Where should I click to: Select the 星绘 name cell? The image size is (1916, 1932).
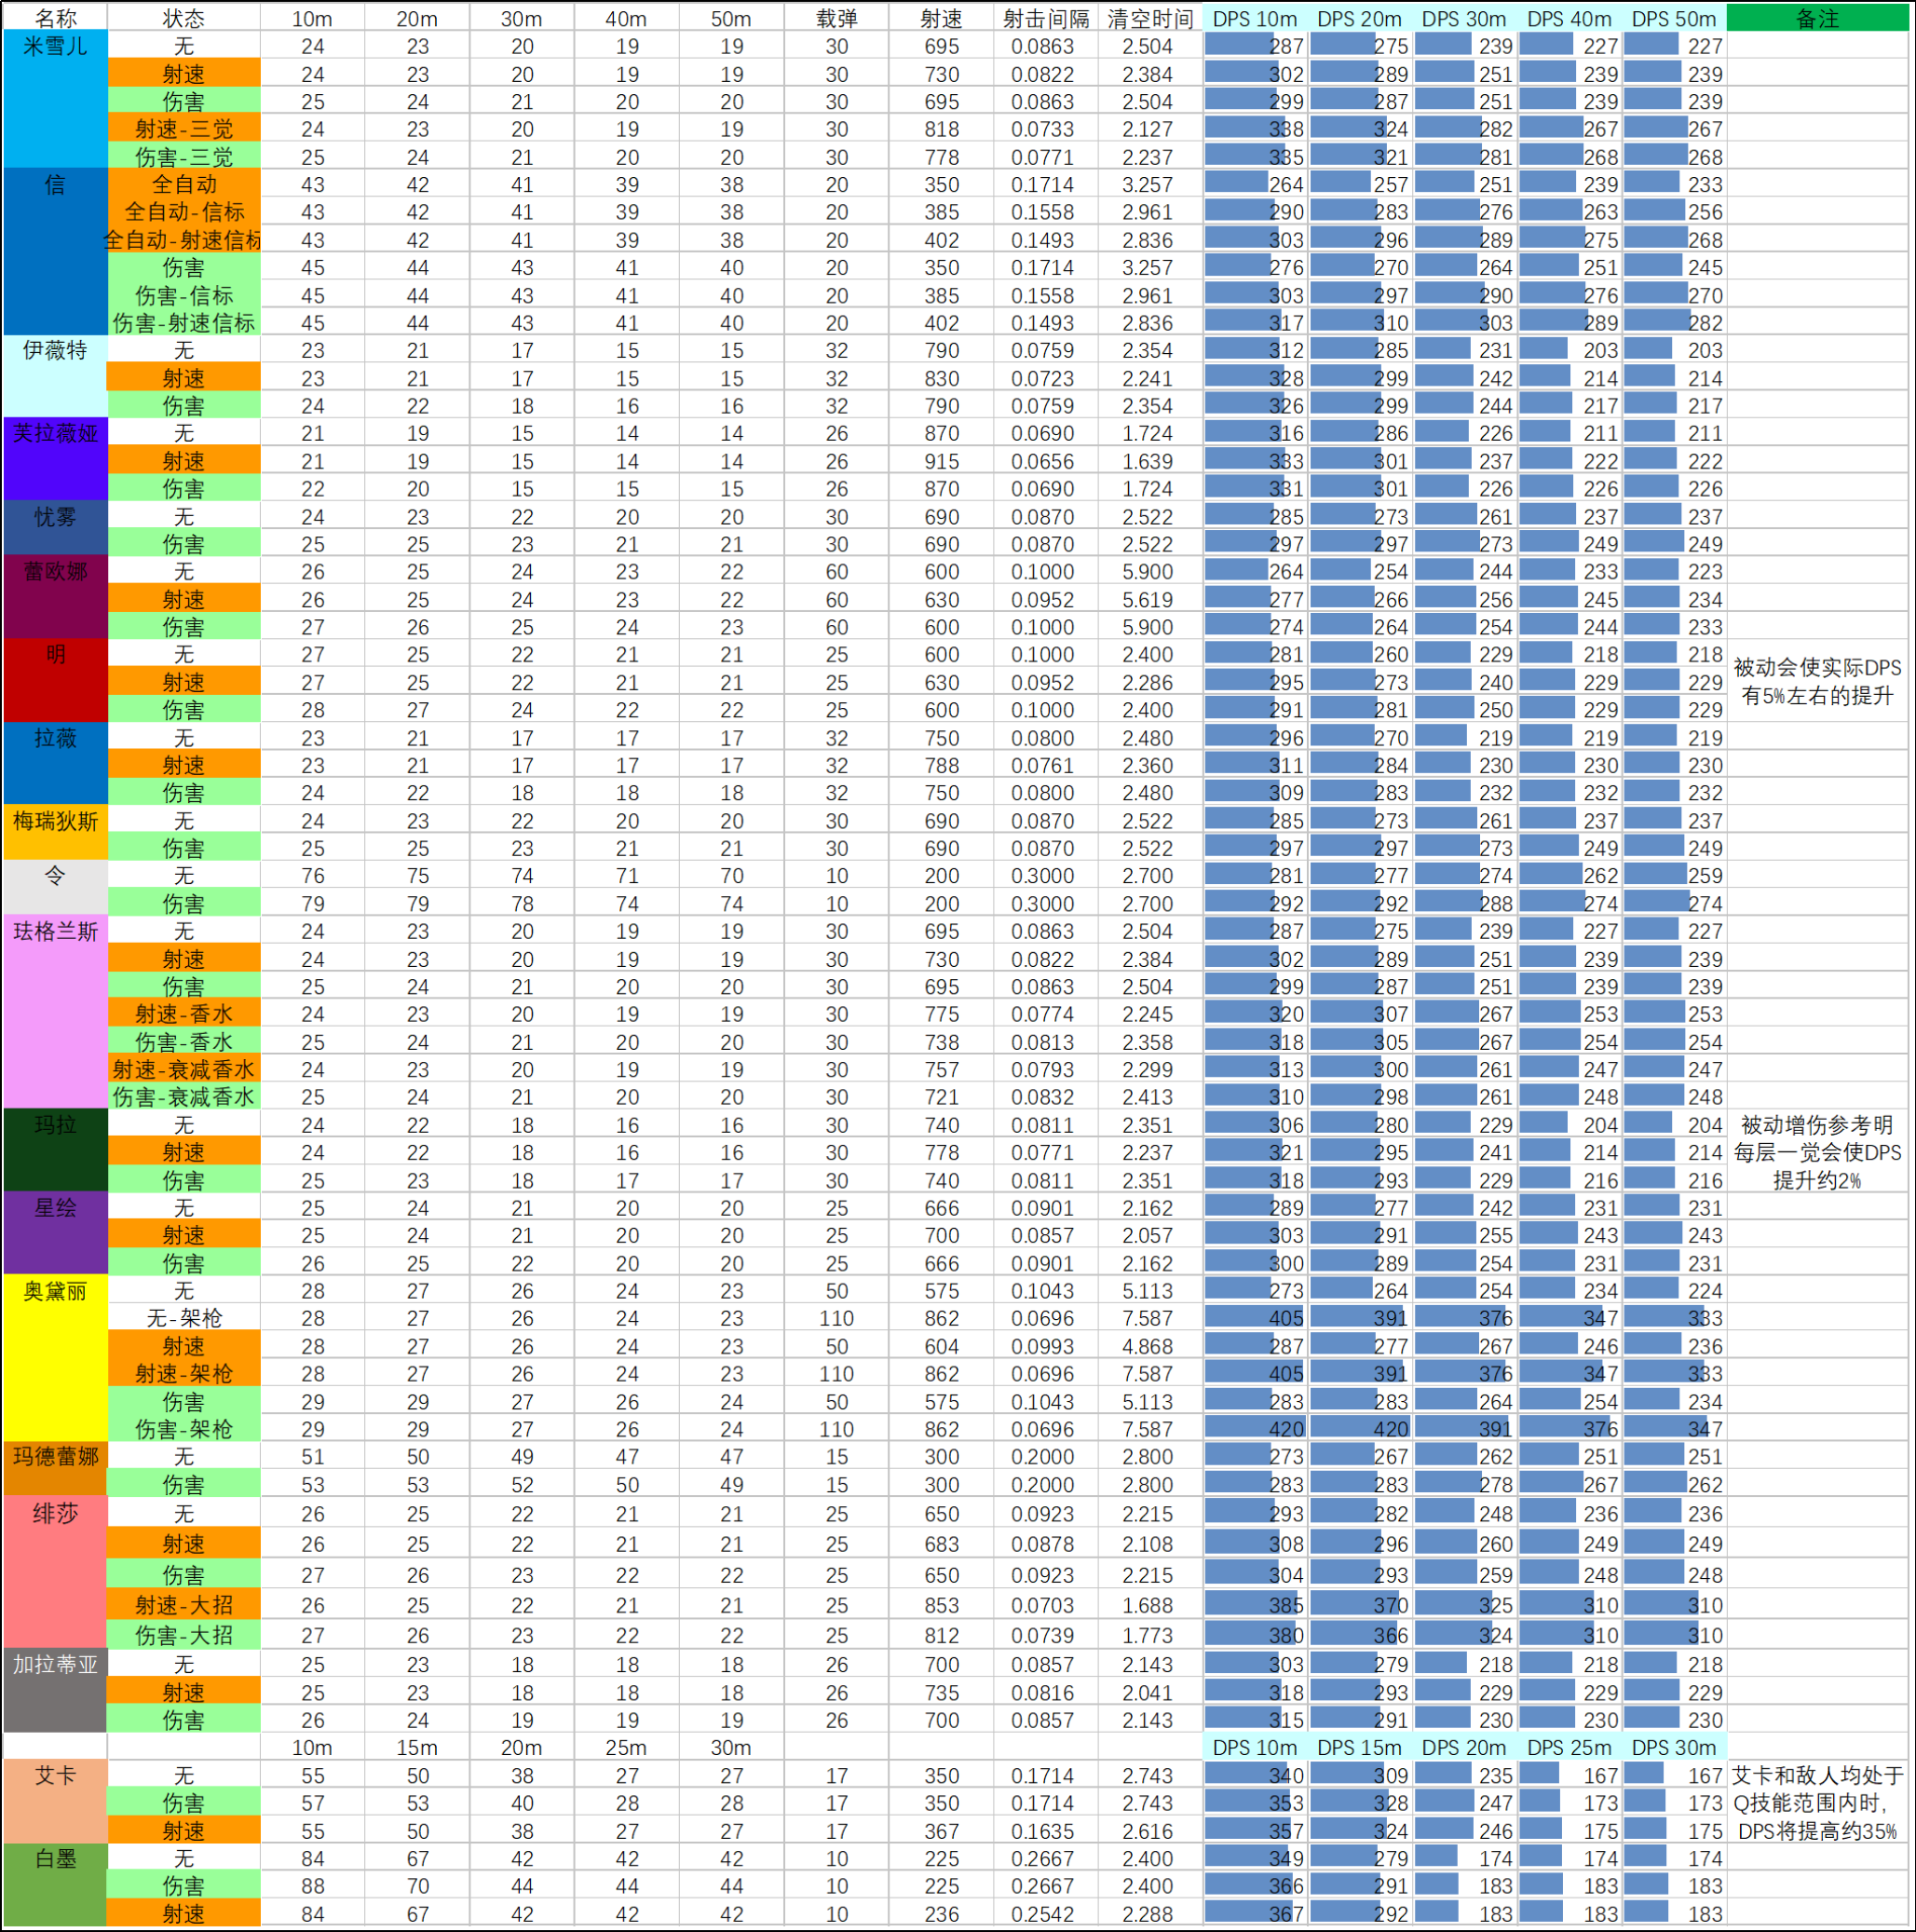pyautogui.click(x=55, y=1233)
